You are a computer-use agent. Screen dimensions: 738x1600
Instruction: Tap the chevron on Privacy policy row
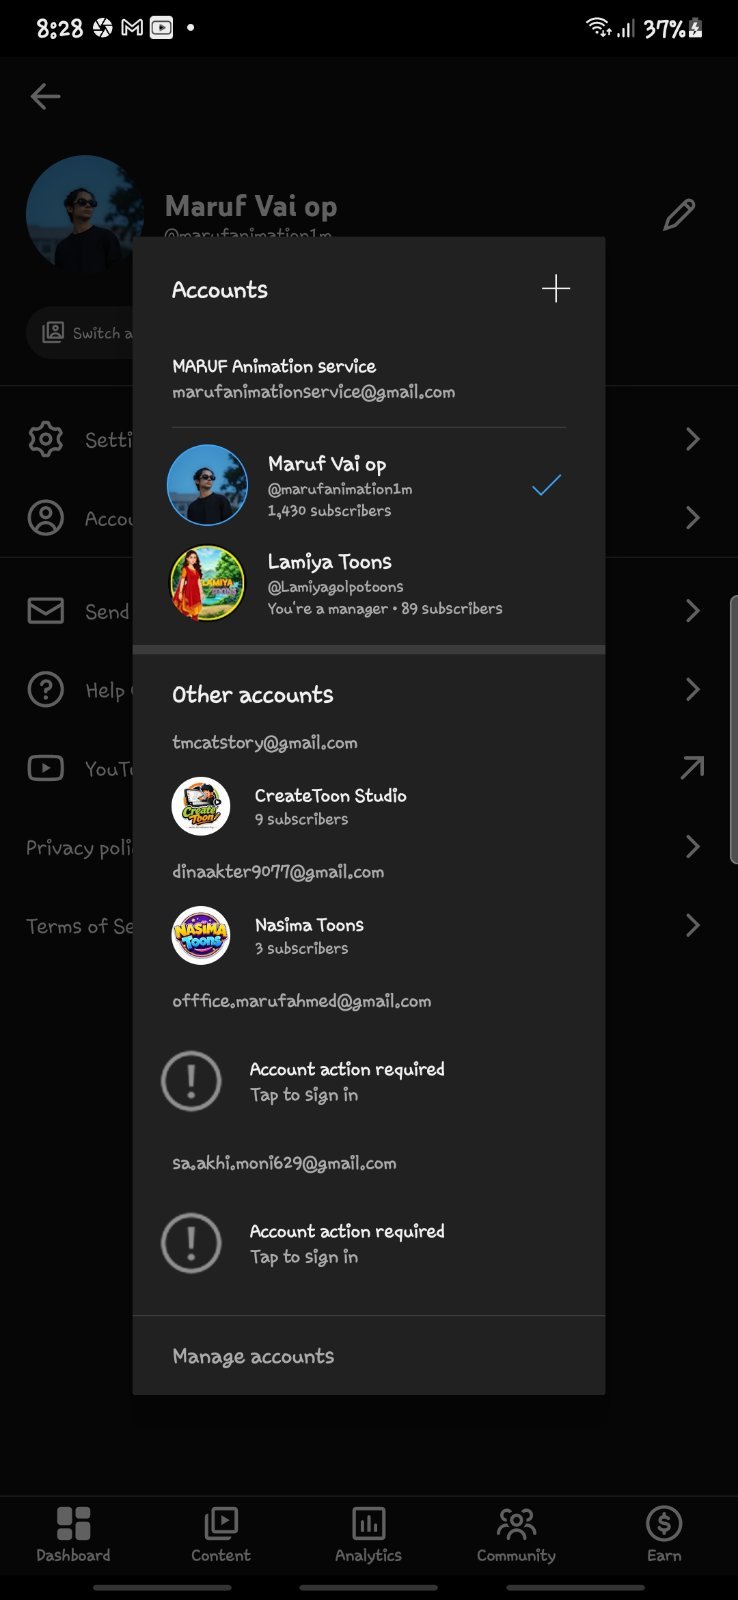(x=693, y=847)
